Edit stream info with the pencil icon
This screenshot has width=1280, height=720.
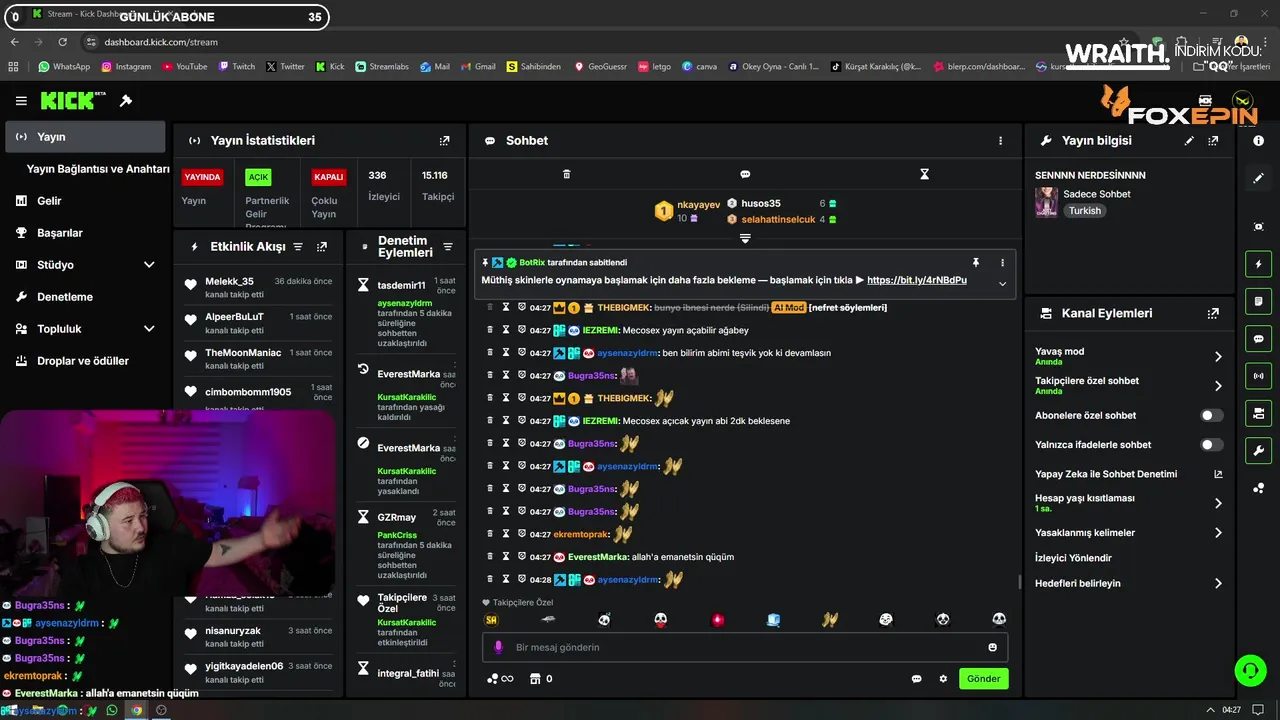(1189, 141)
